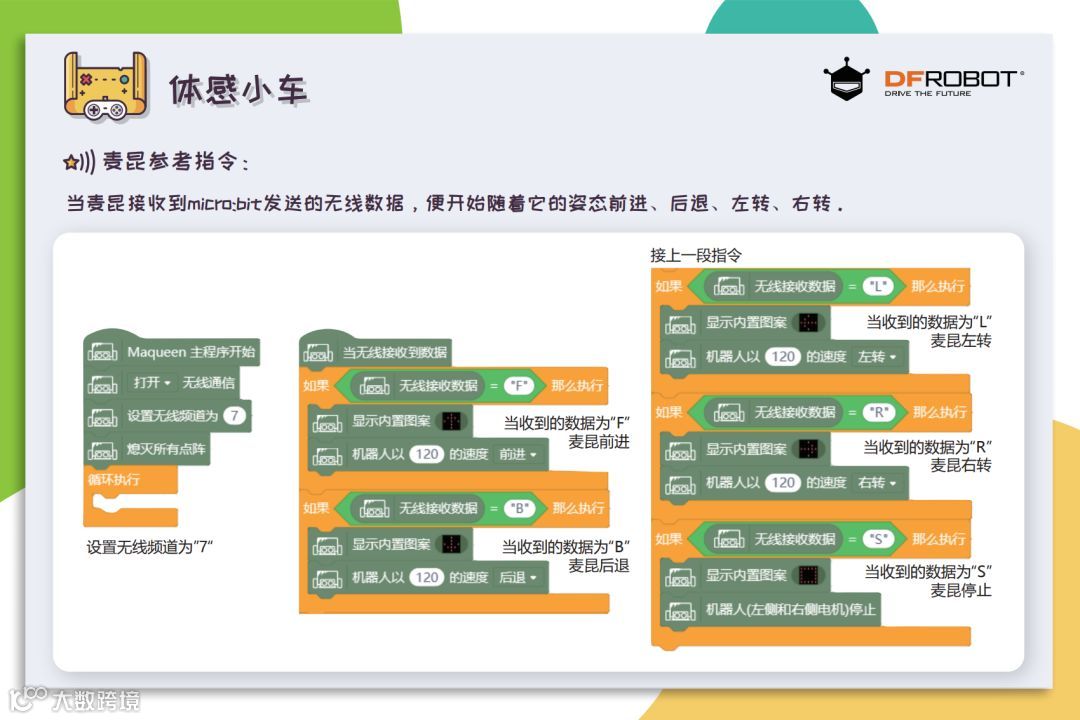
Task: Click robot icon in the "B" 无线接收数据 condition
Action: click(374, 509)
